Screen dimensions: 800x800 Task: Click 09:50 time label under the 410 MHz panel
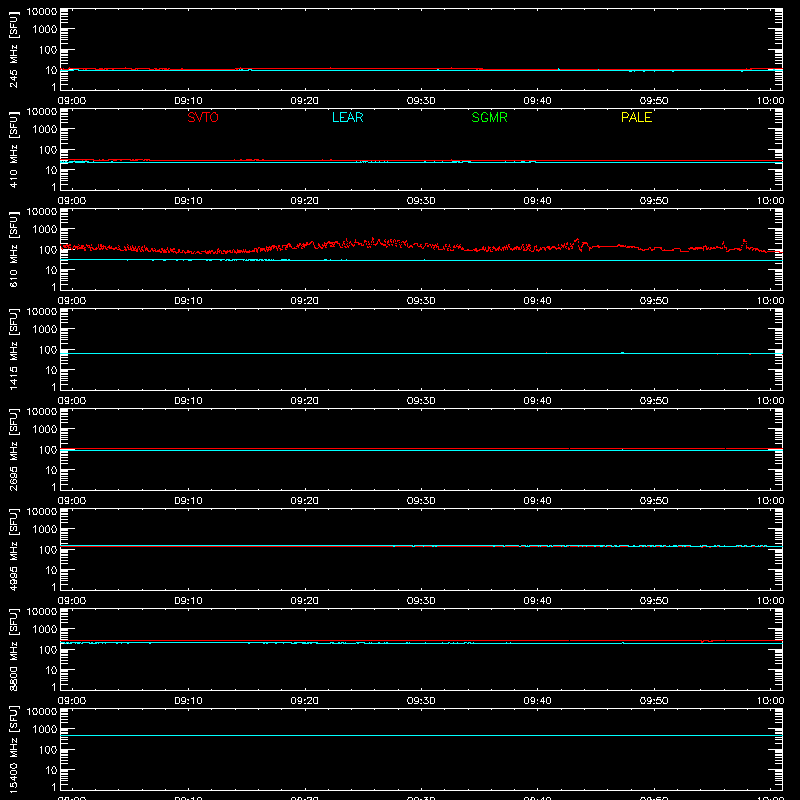(654, 201)
